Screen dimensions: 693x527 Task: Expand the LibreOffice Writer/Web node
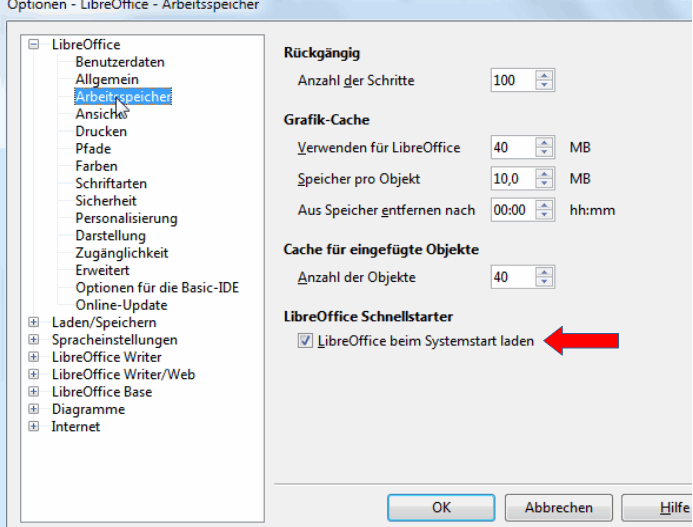coord(34,374)
